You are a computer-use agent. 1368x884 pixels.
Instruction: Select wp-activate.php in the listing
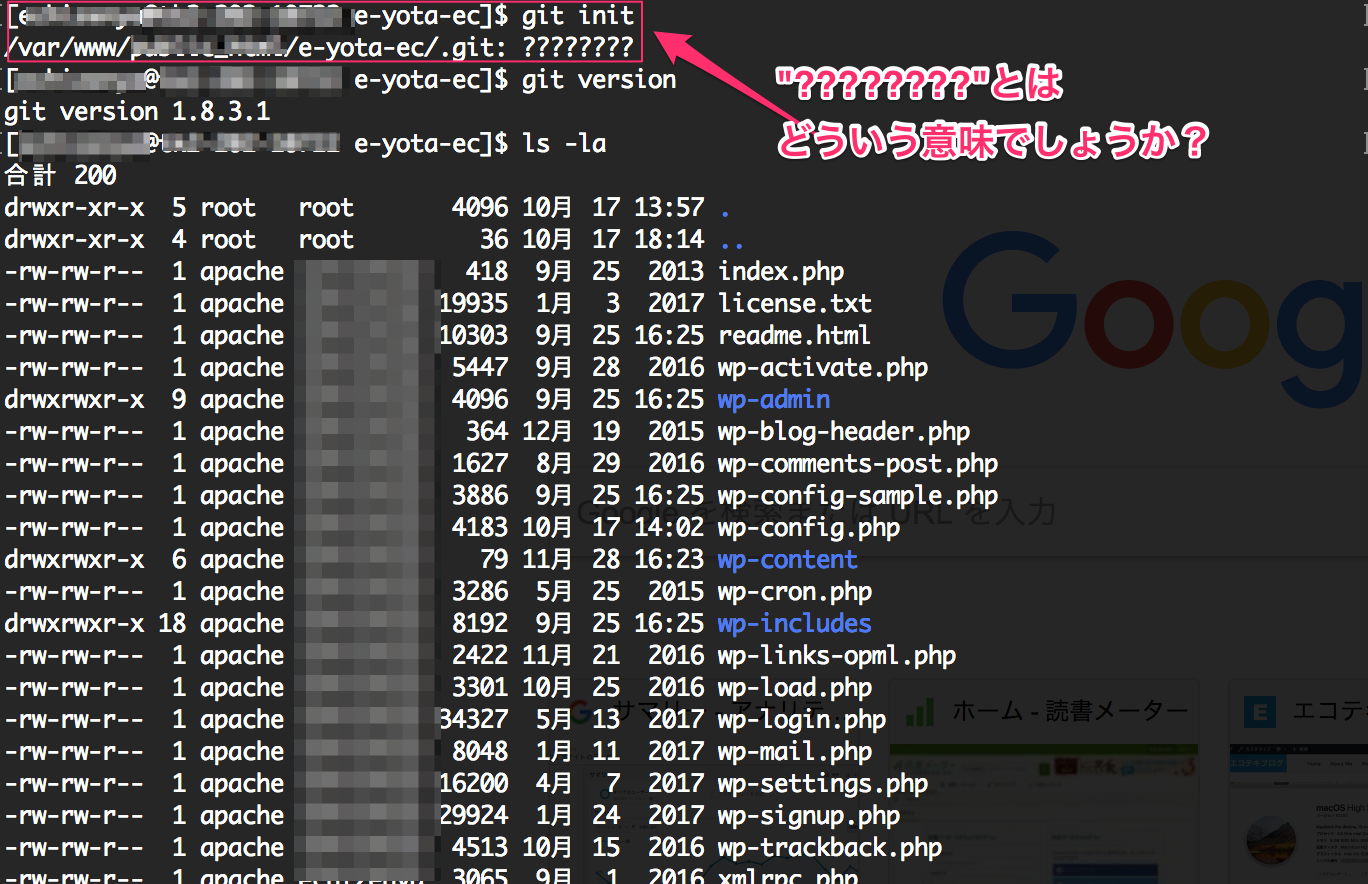point(823,368)
